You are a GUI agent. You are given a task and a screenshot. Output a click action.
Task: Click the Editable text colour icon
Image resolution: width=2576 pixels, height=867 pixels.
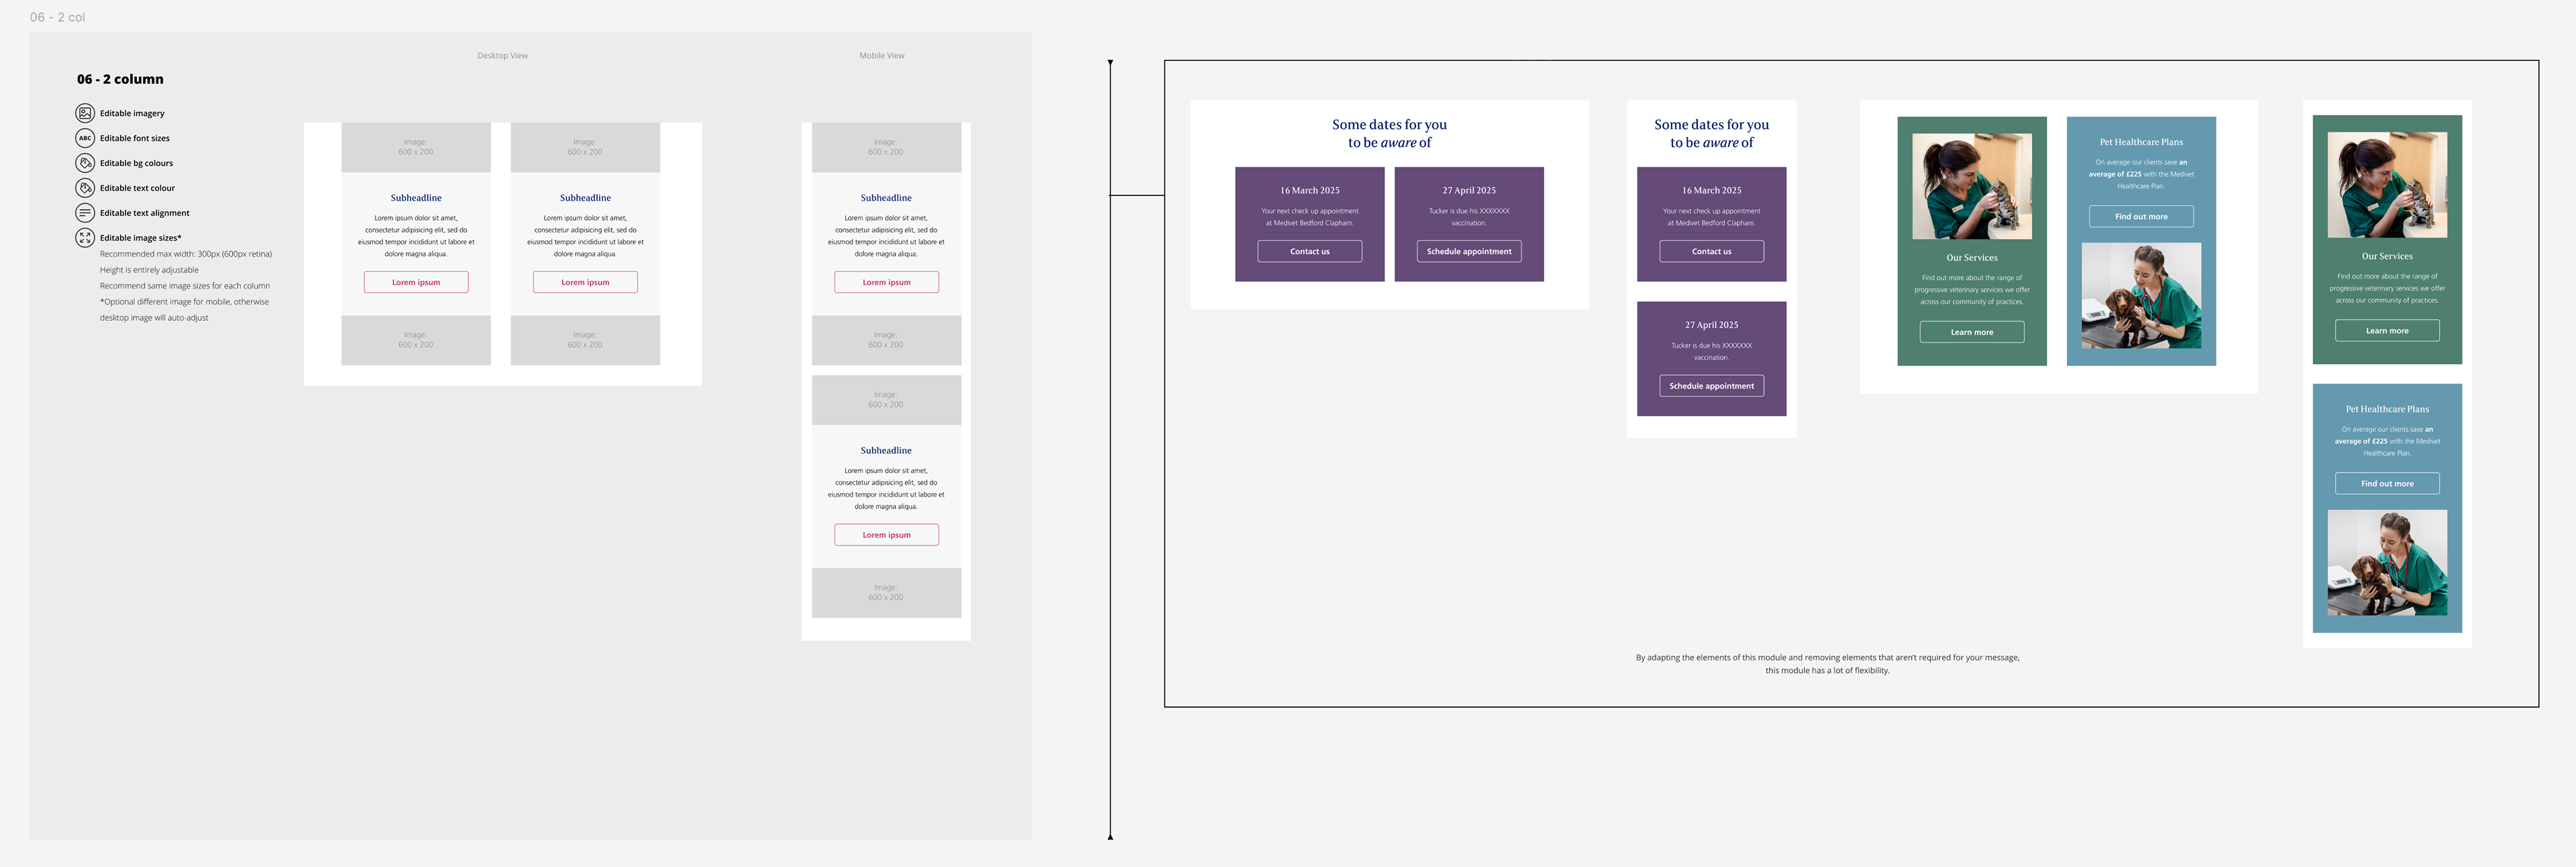(85, 188)
